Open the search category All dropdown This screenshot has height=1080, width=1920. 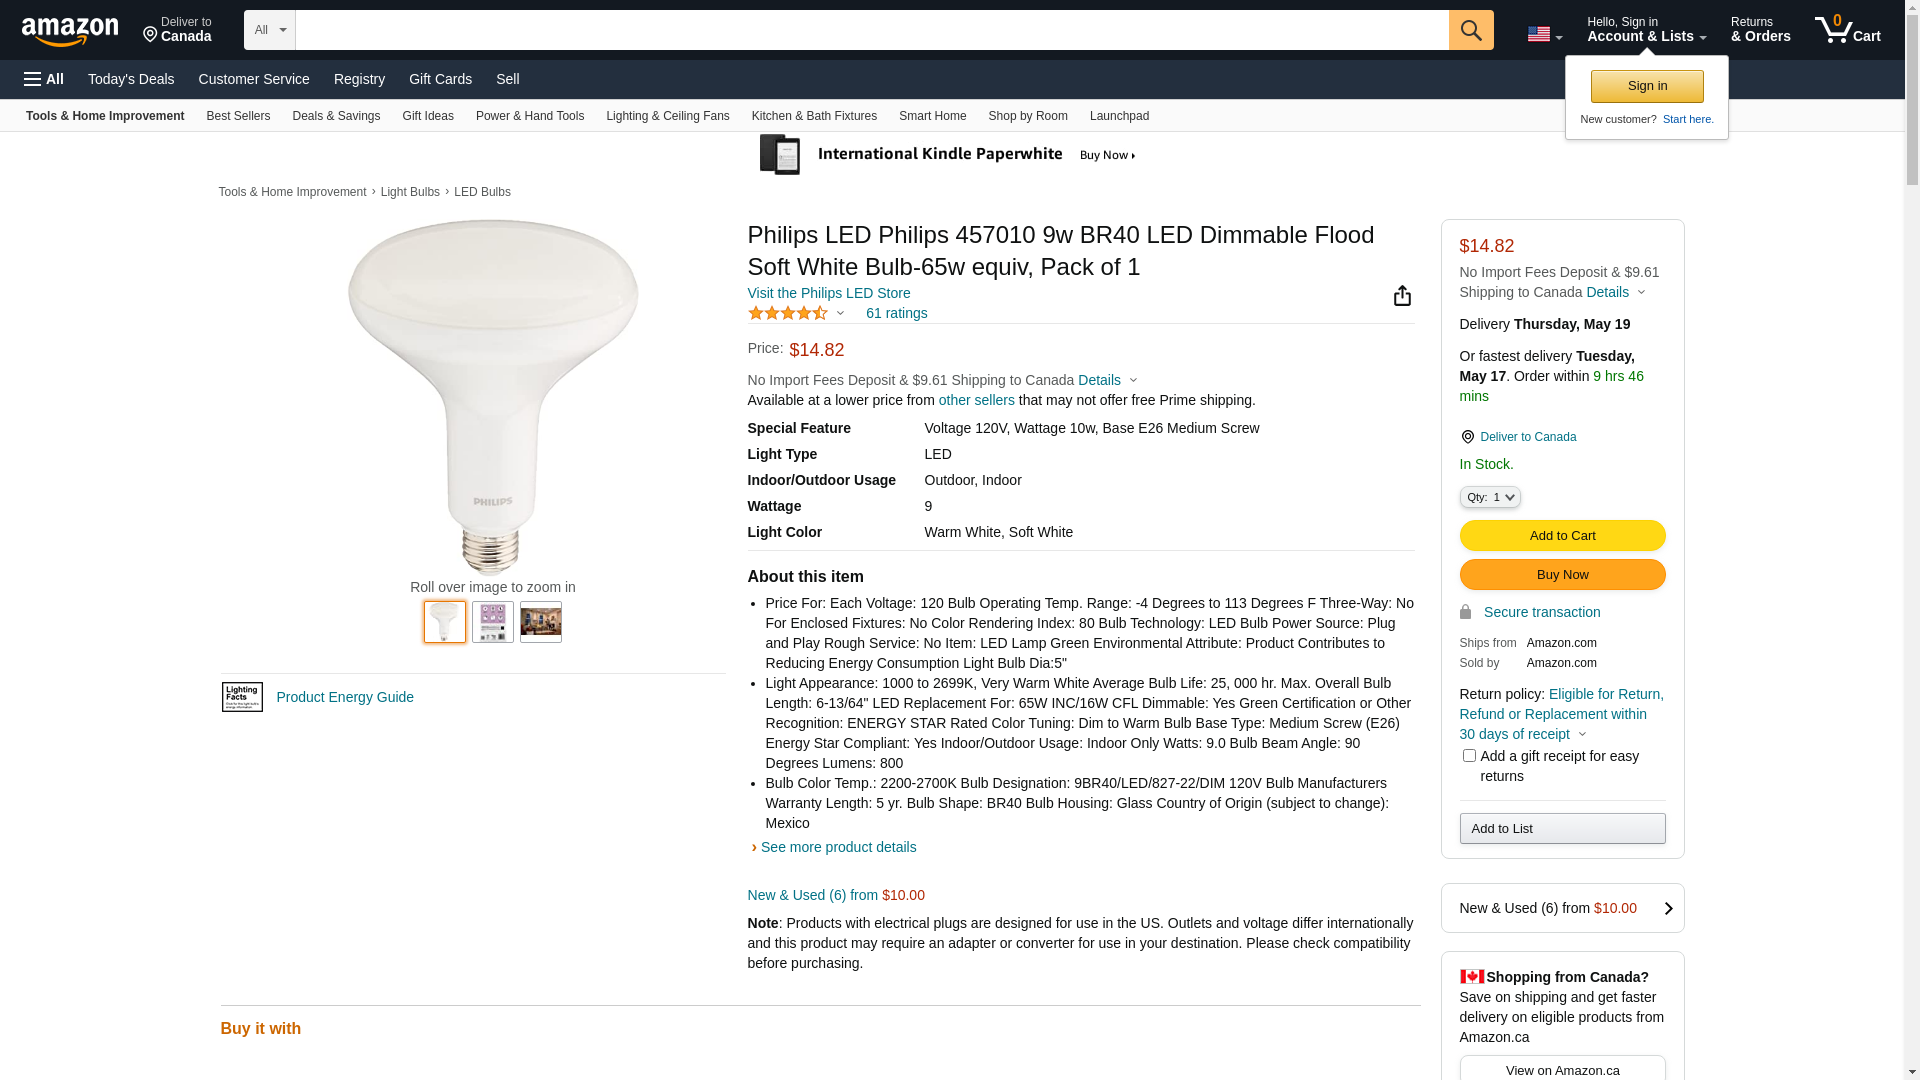click(x=270, y=30)
